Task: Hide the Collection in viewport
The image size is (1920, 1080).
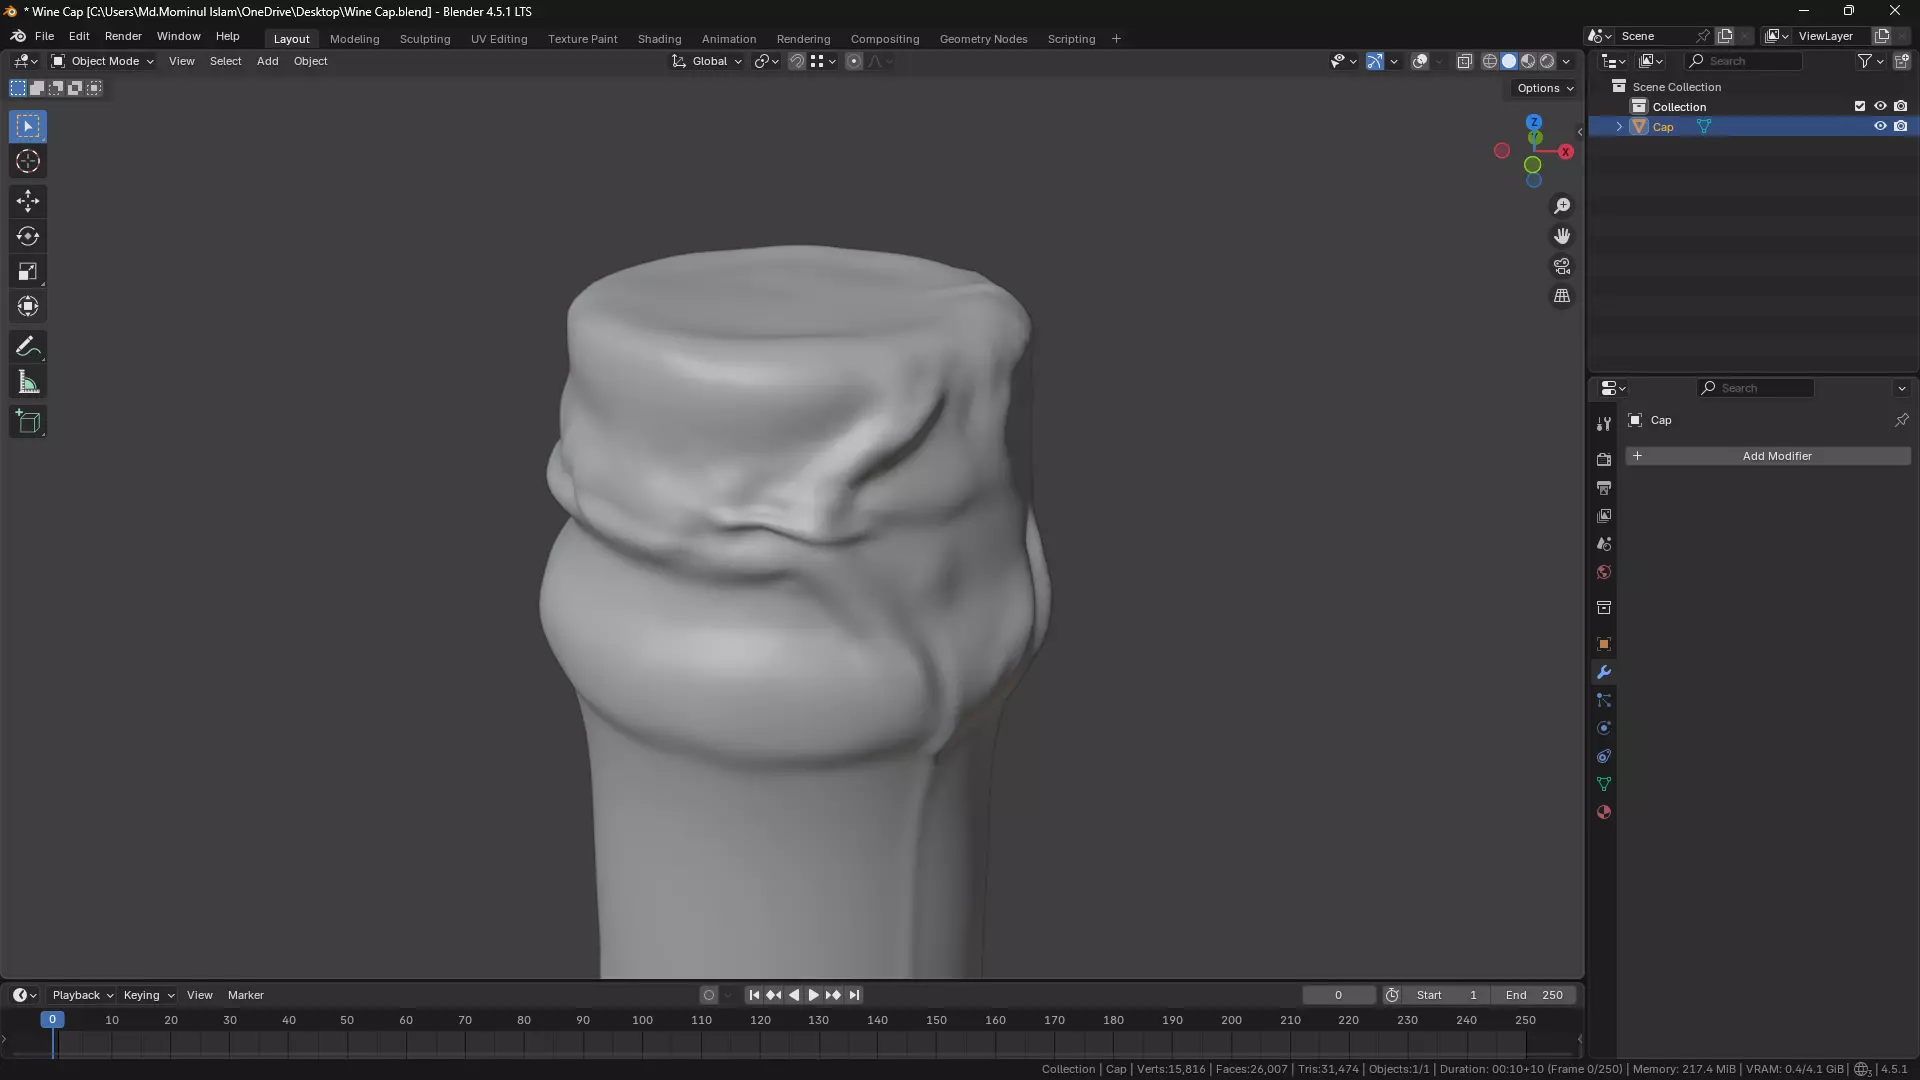Action: [1880, 106]
